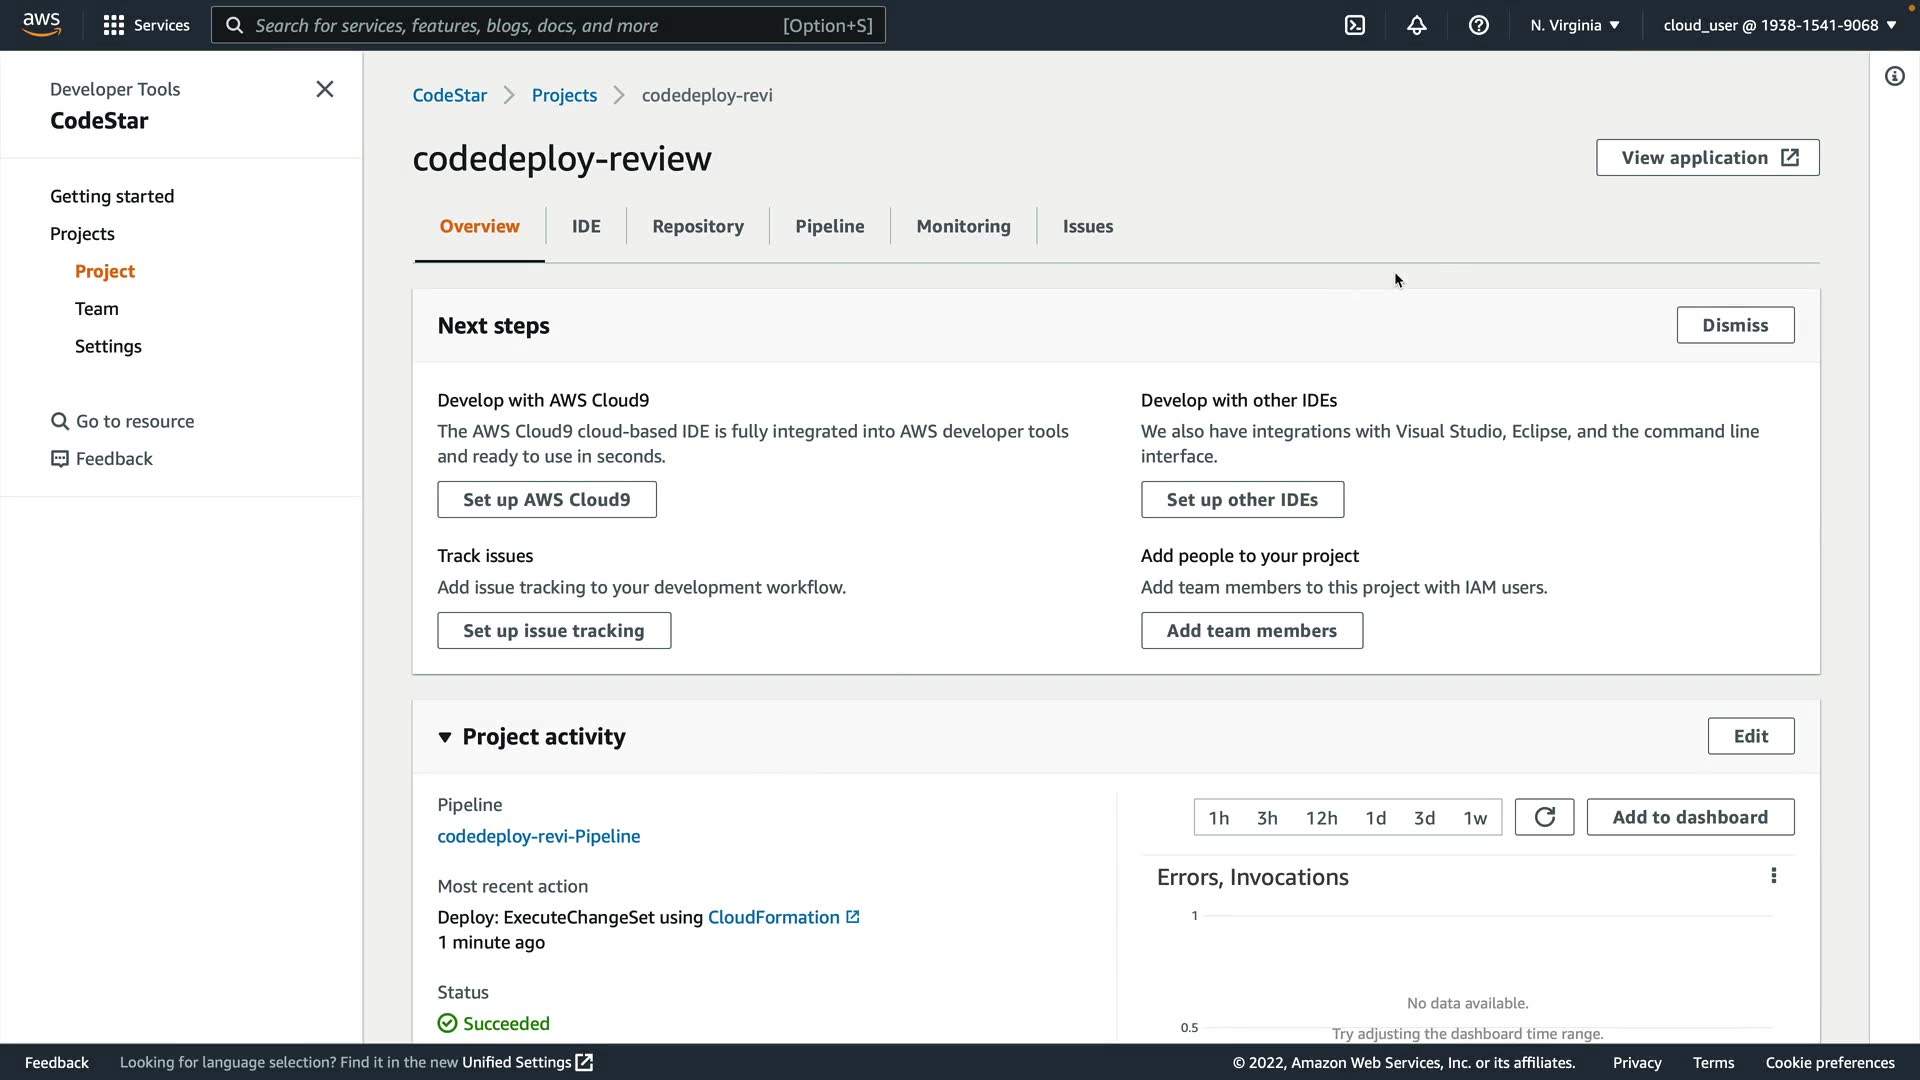
Task: Expand the cloud_user account menu
Action: point(1779,25)
